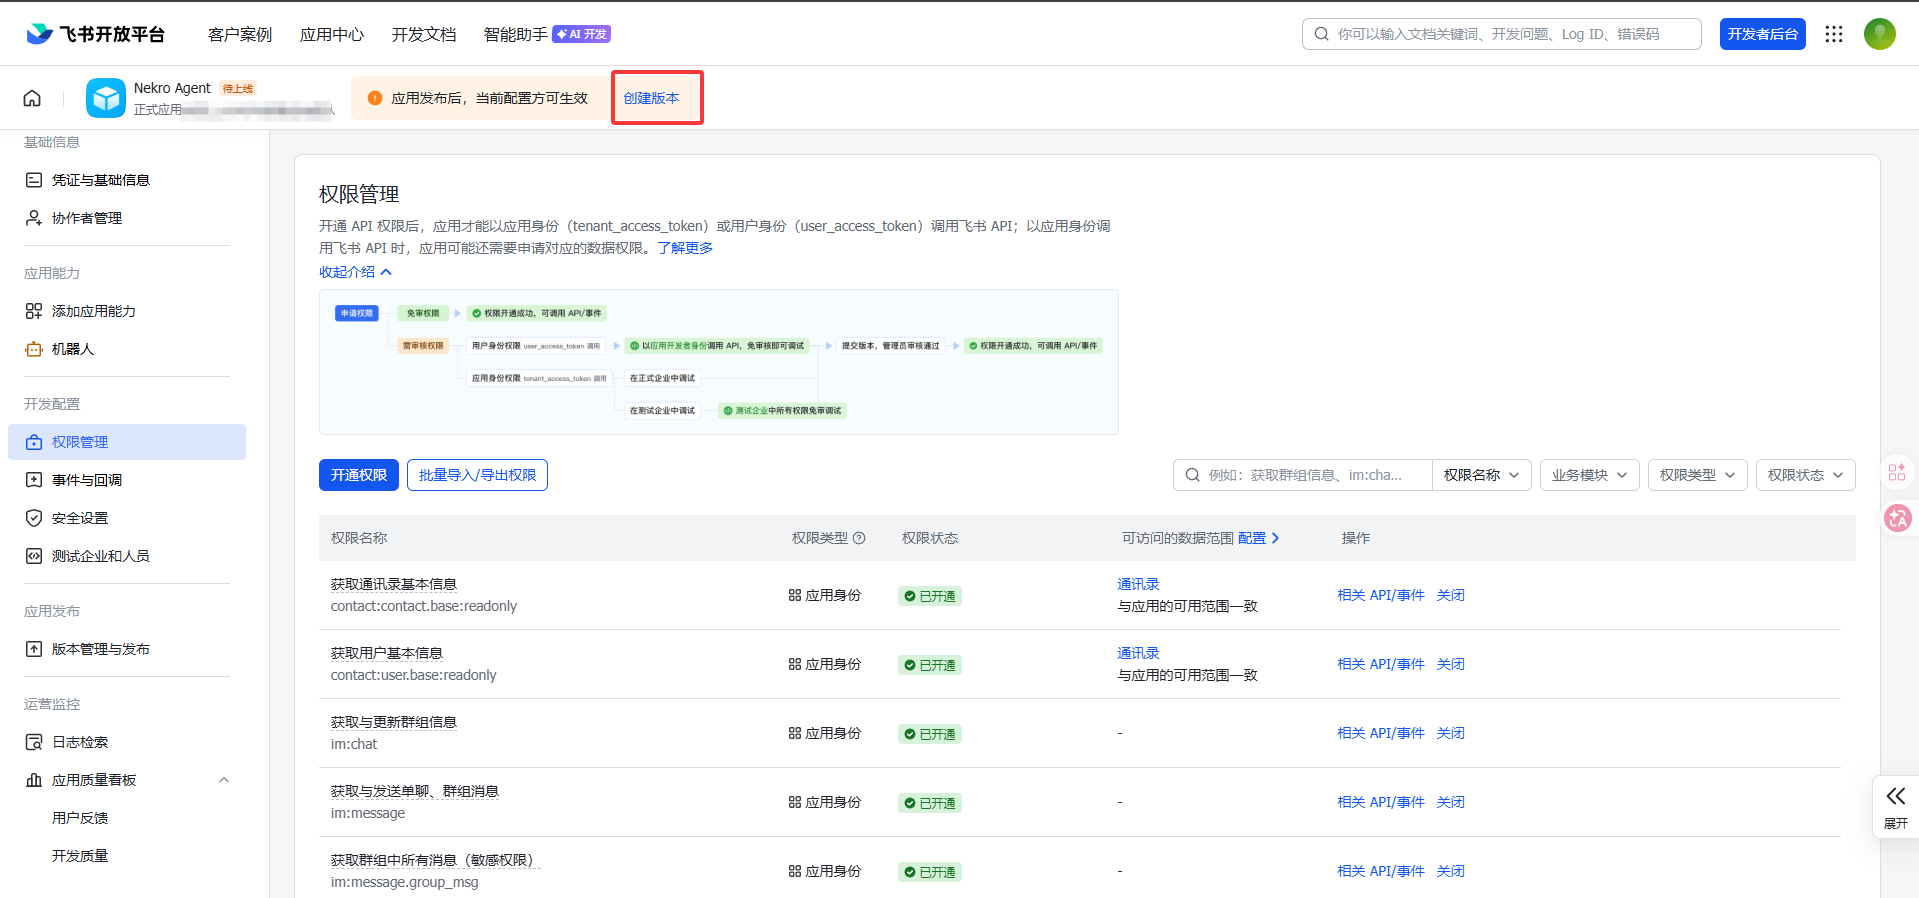Viewport: 1919px width, 898px height.
Task: Click the Nekro Agent app cube icon
Action: pos(106,98)
